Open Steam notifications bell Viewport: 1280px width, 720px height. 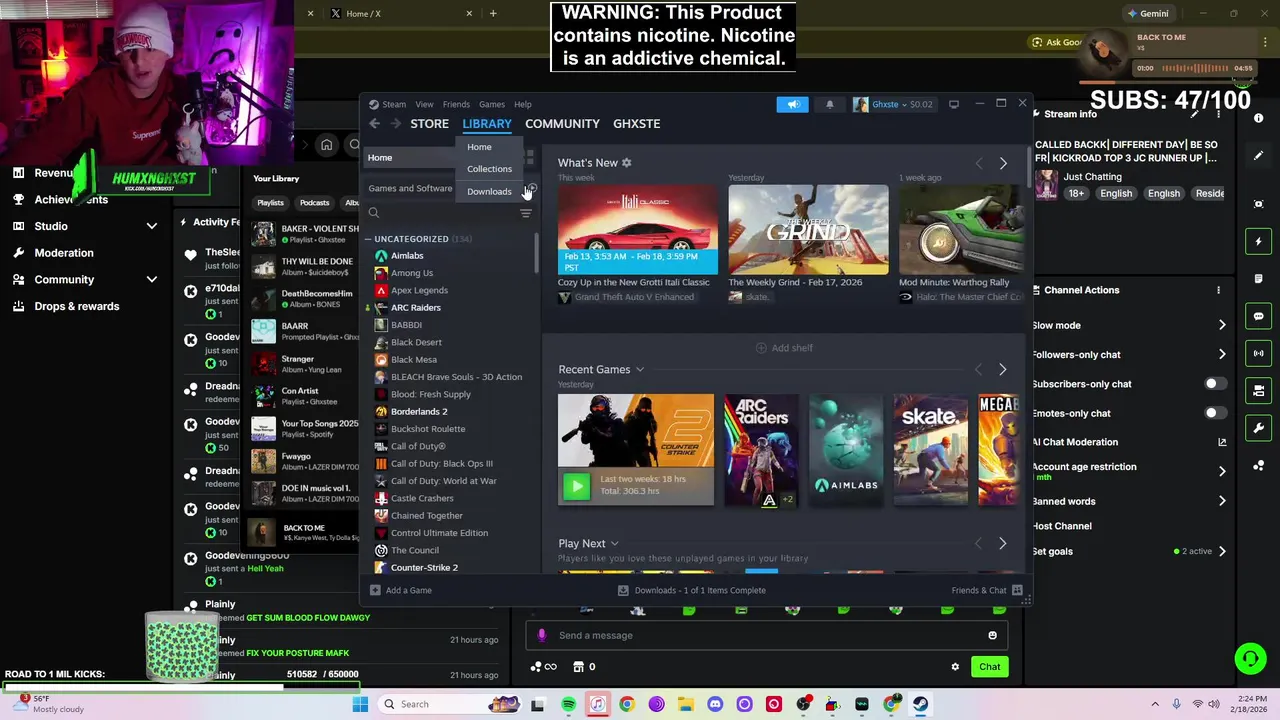click(829, 104)
